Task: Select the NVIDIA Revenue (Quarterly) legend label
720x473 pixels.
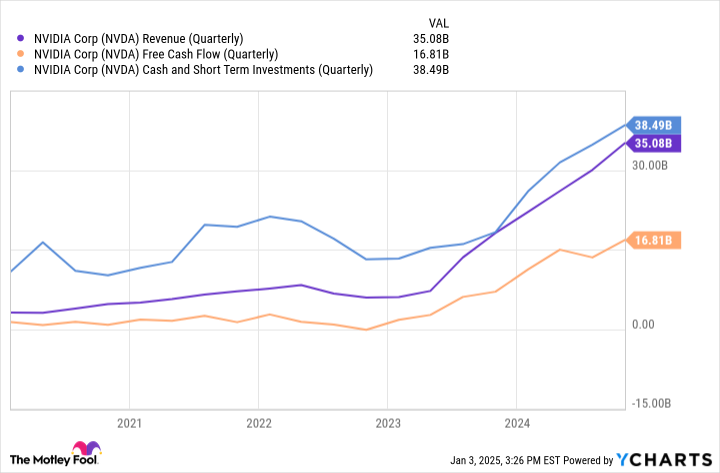Action: click(138, 39)
